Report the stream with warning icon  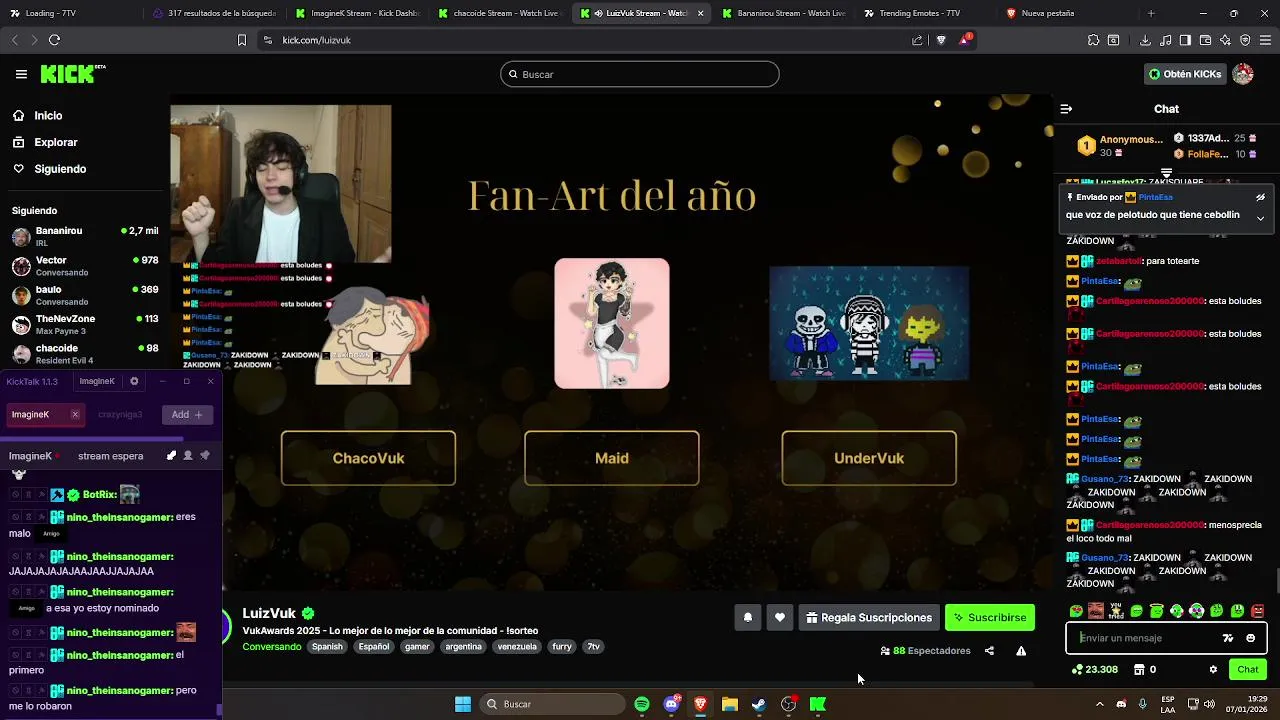(1021, 651)
